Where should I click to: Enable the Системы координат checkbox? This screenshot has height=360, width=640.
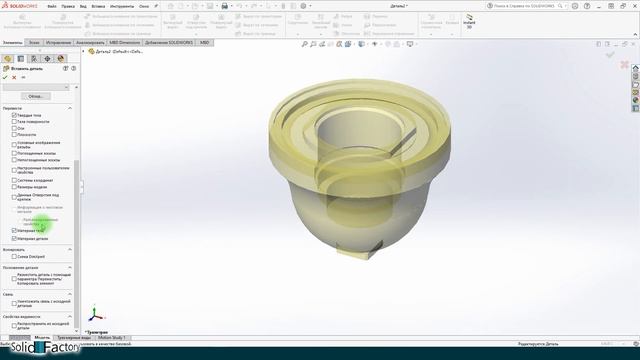[14, 180]
